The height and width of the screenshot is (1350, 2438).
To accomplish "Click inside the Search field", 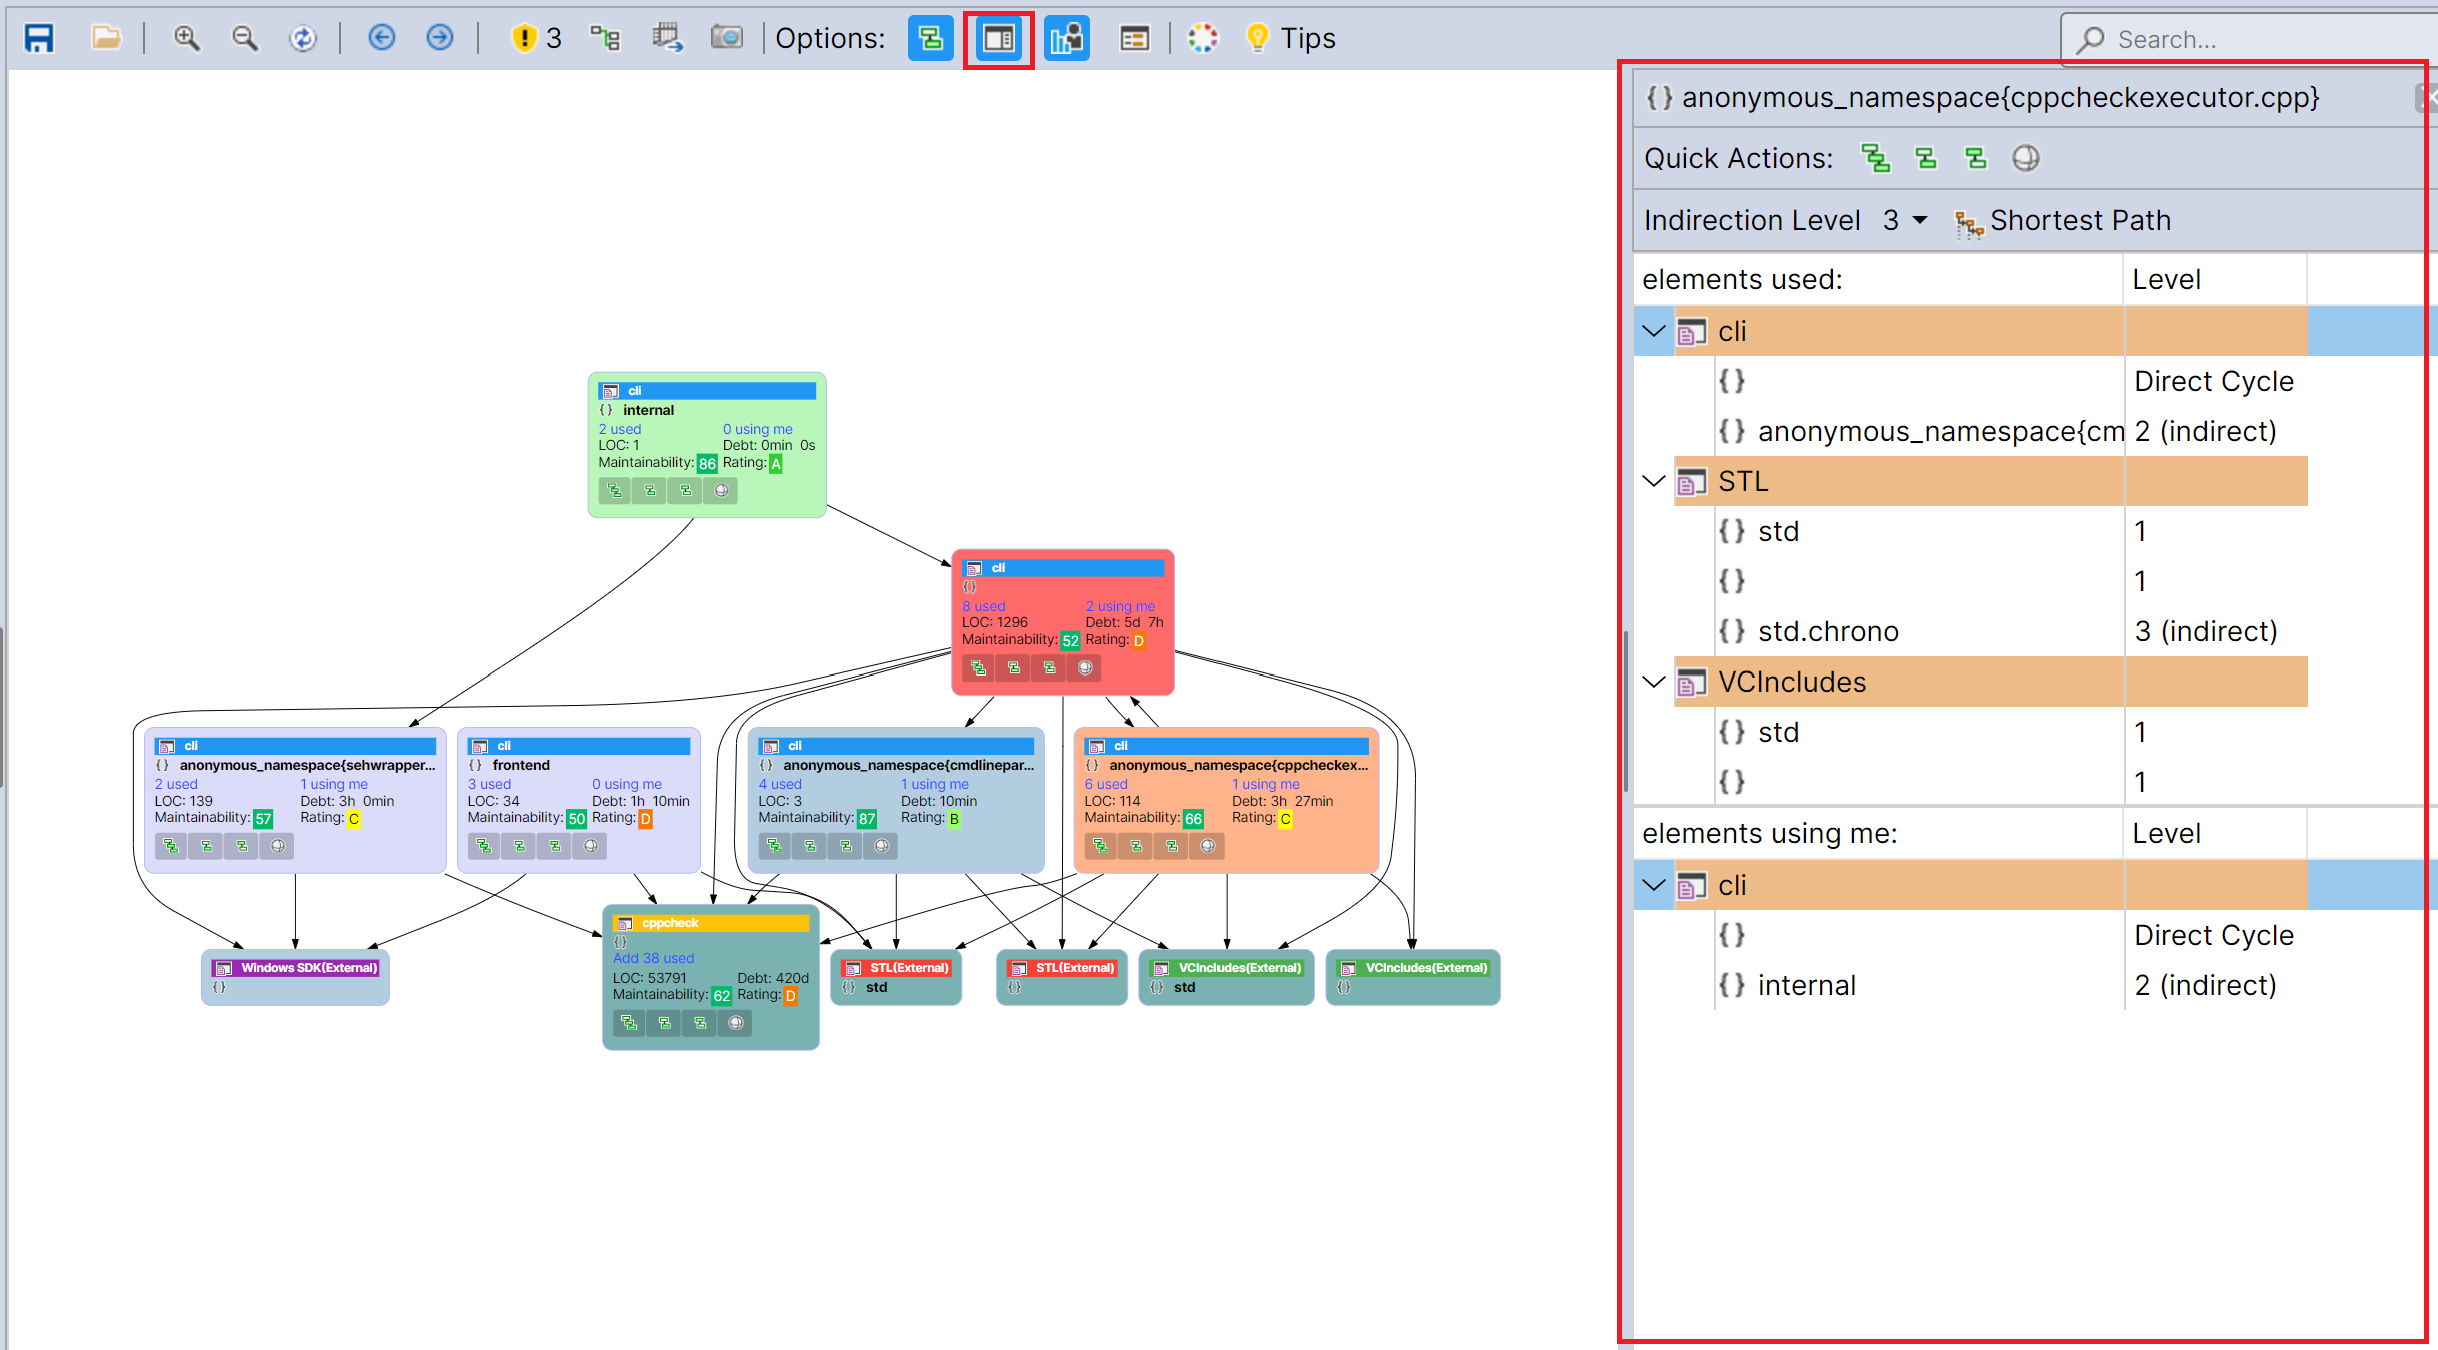I will 2250,39.
